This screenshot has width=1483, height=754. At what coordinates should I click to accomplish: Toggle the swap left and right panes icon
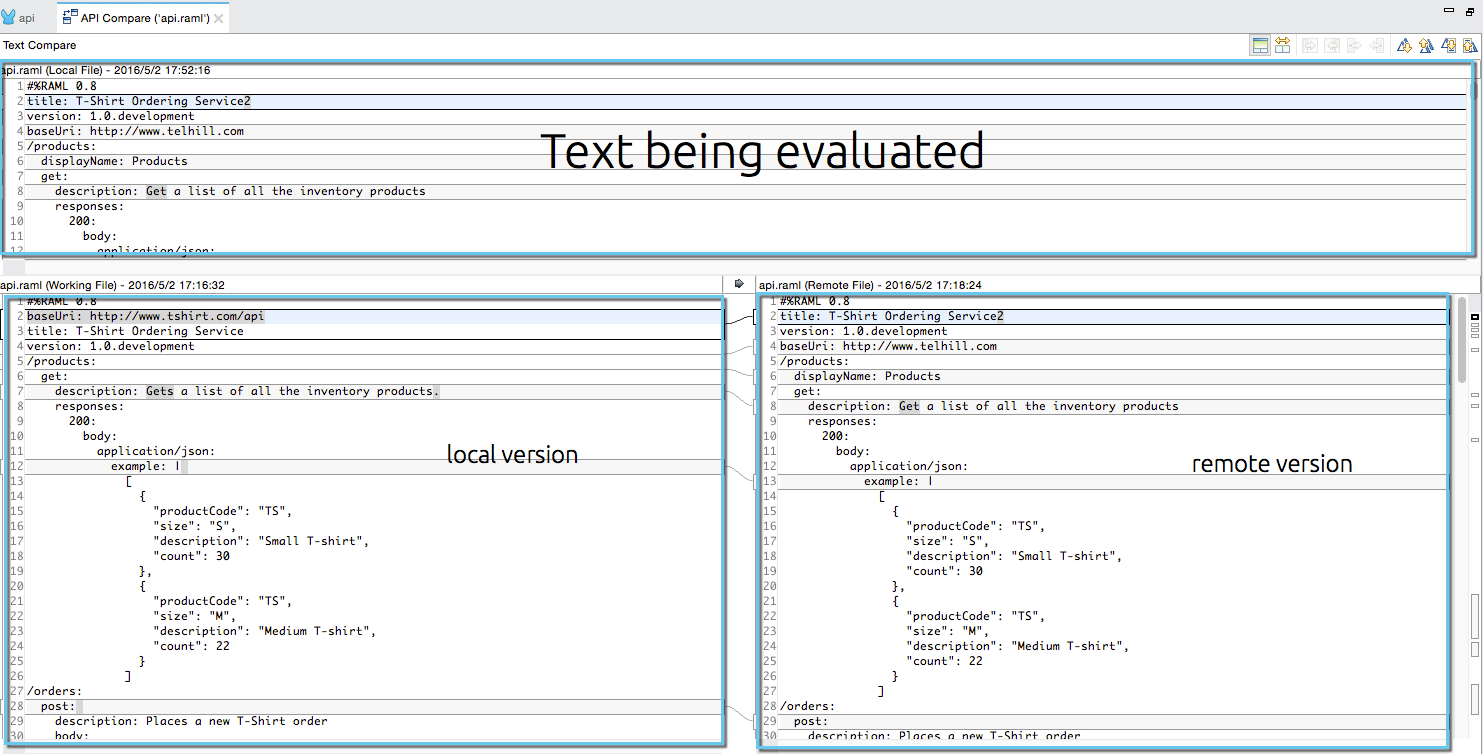1283,44
